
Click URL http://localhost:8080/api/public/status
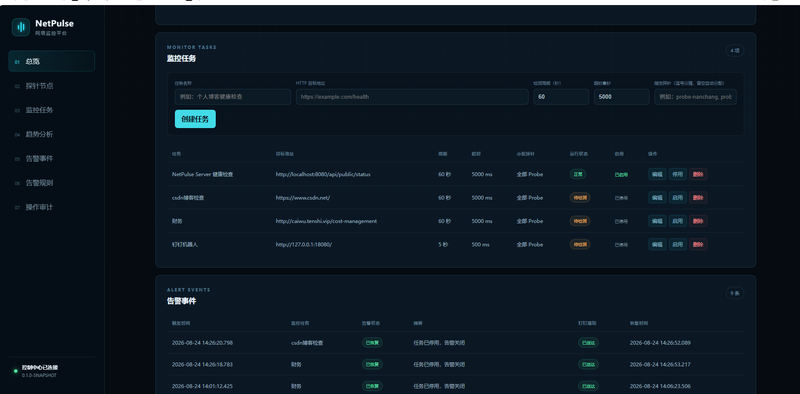323,174
